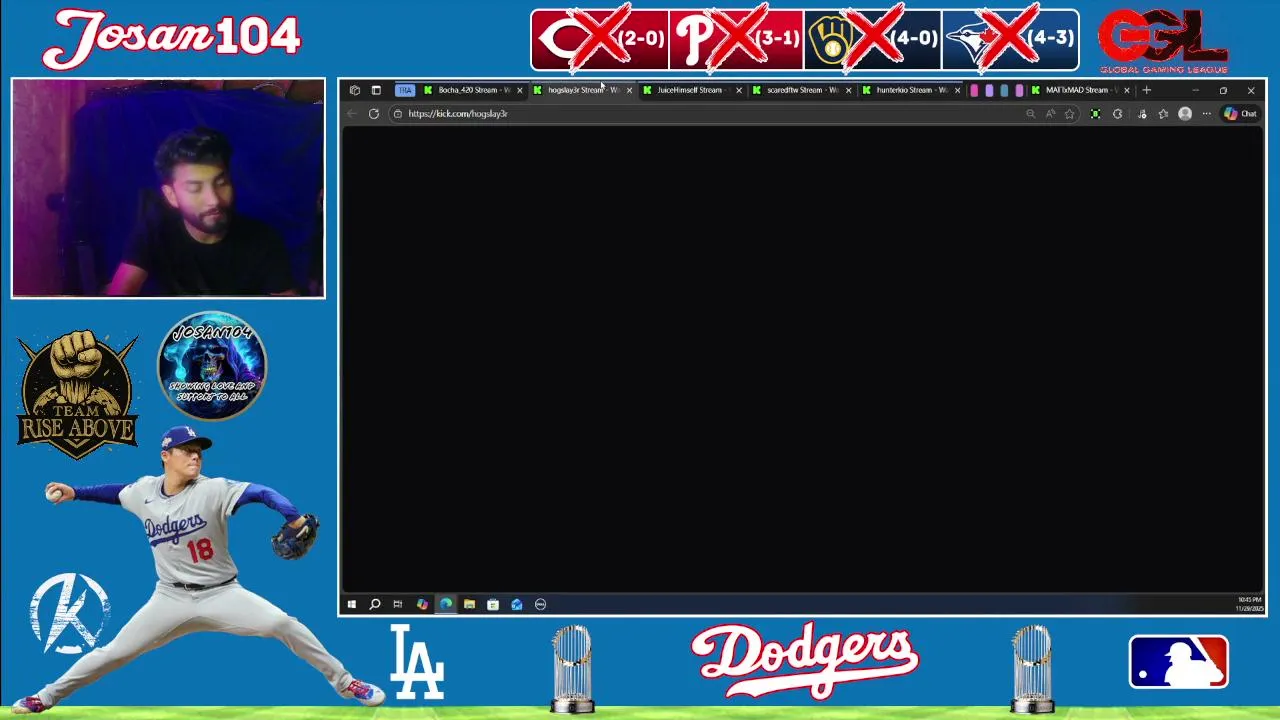Click the Dell icon on the taskbar
Image resolution: width=1280 pixels, height=720 pixels.
point(541,604)
